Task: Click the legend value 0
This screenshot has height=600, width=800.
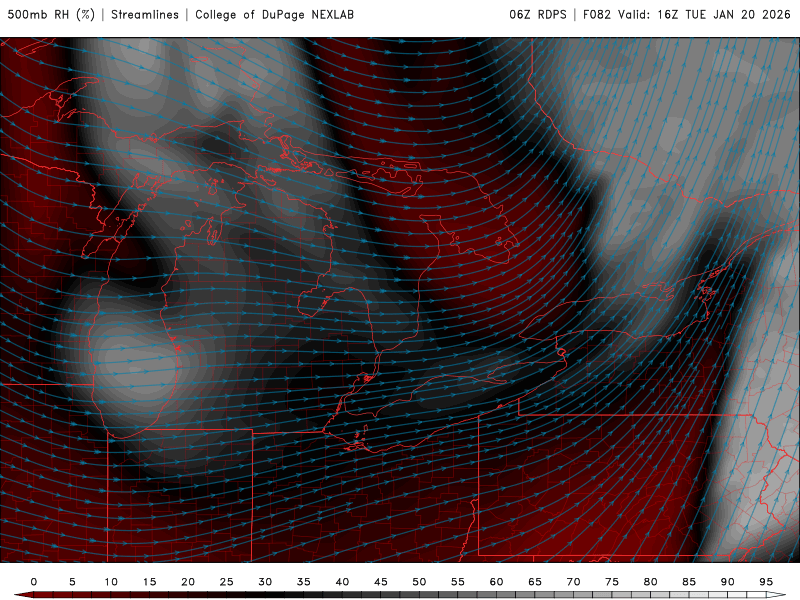Action: click(x=34, y=582)
